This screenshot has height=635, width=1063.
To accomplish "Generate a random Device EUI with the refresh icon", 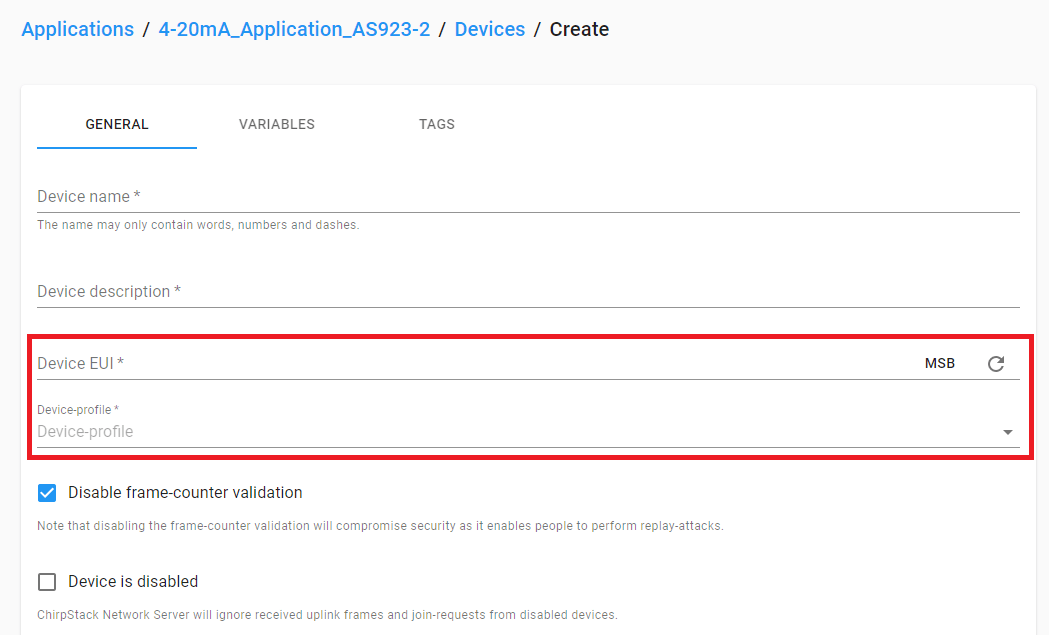I will [x=996, y=364].
